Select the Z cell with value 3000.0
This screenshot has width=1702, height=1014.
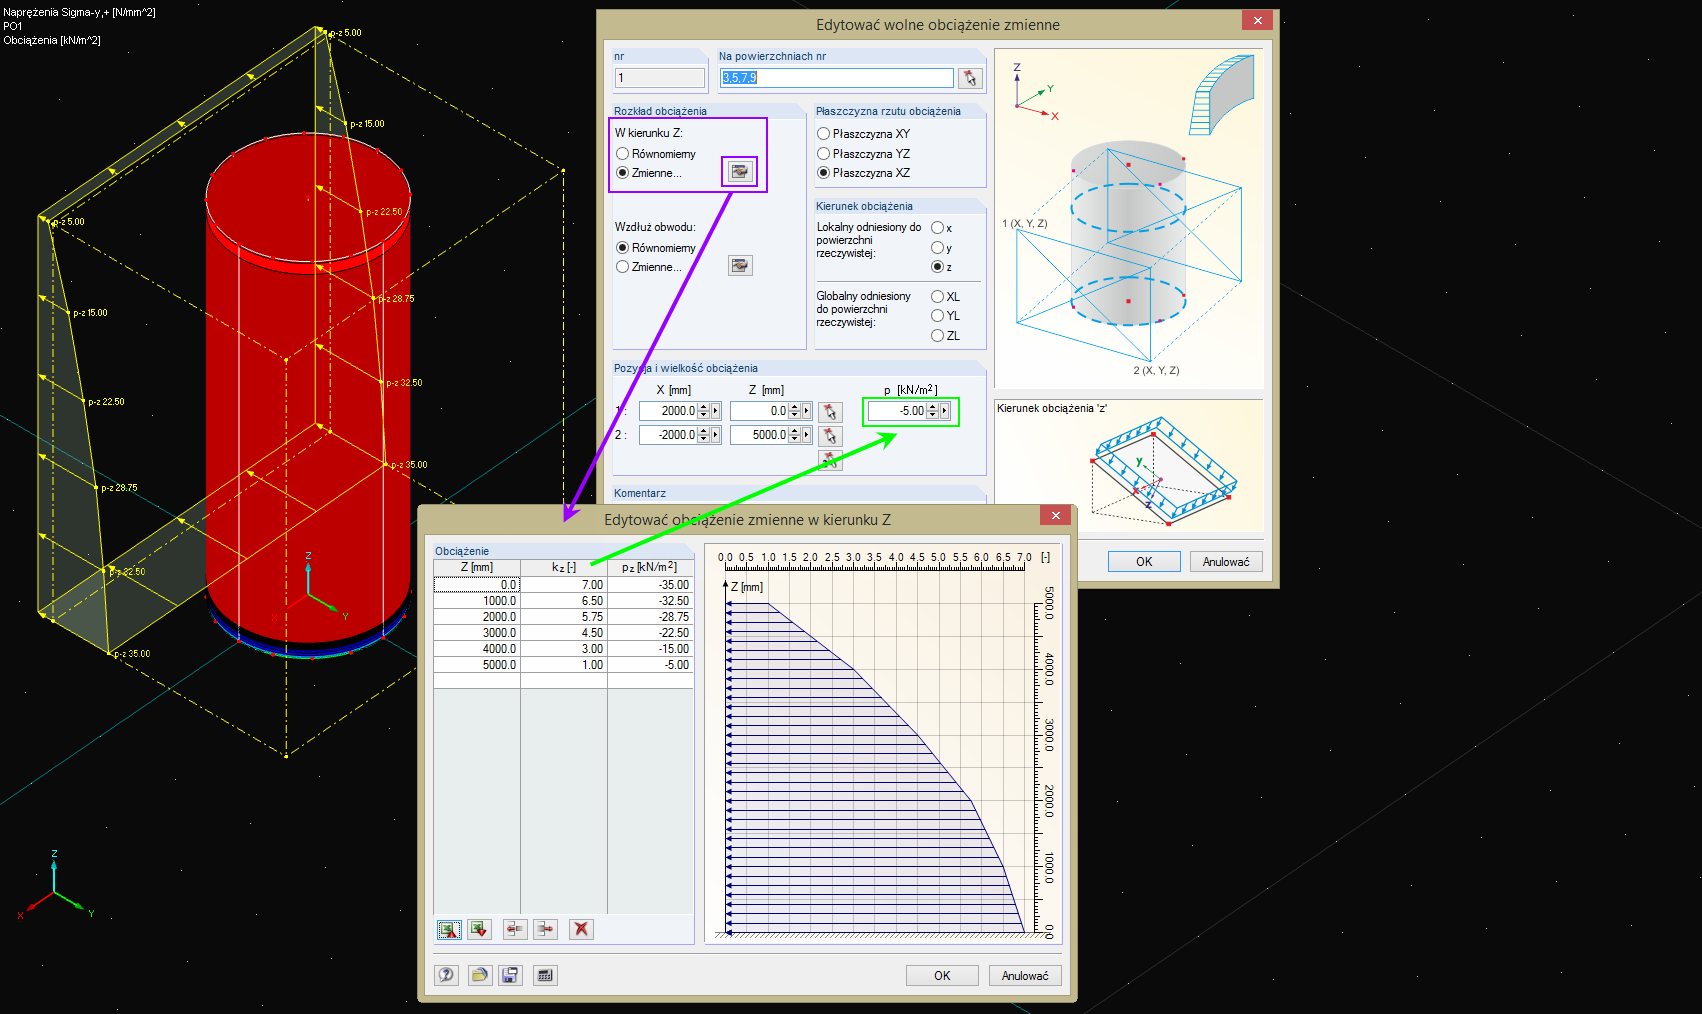[x=477, y=633]
